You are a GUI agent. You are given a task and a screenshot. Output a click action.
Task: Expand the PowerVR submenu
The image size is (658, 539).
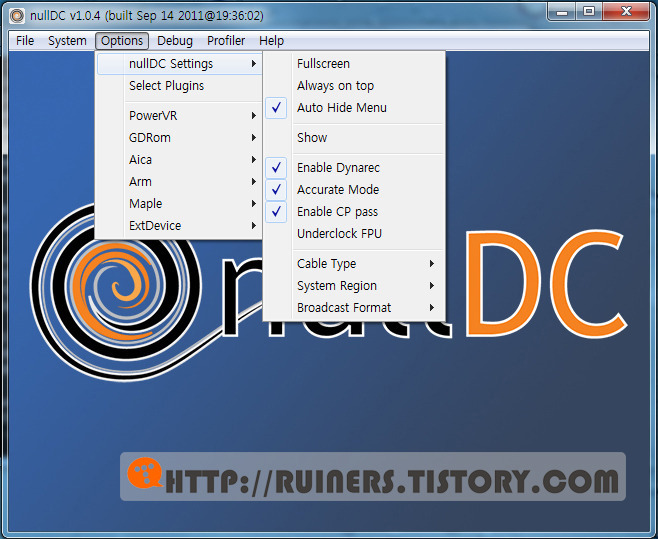pyautogui.click(x=179, y=116)
